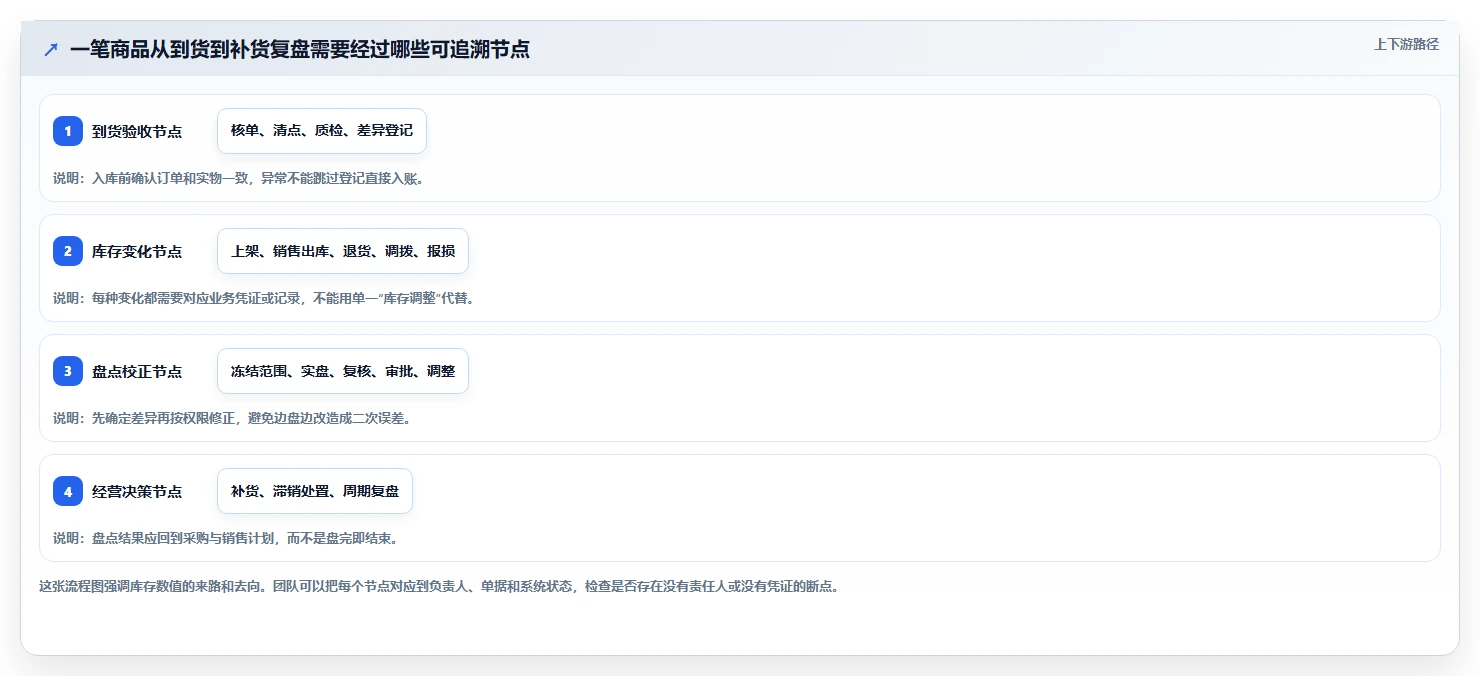
Task: Click the summary paragraph starting 这张流程图强调库存数值
Action: tap(438, 586)
